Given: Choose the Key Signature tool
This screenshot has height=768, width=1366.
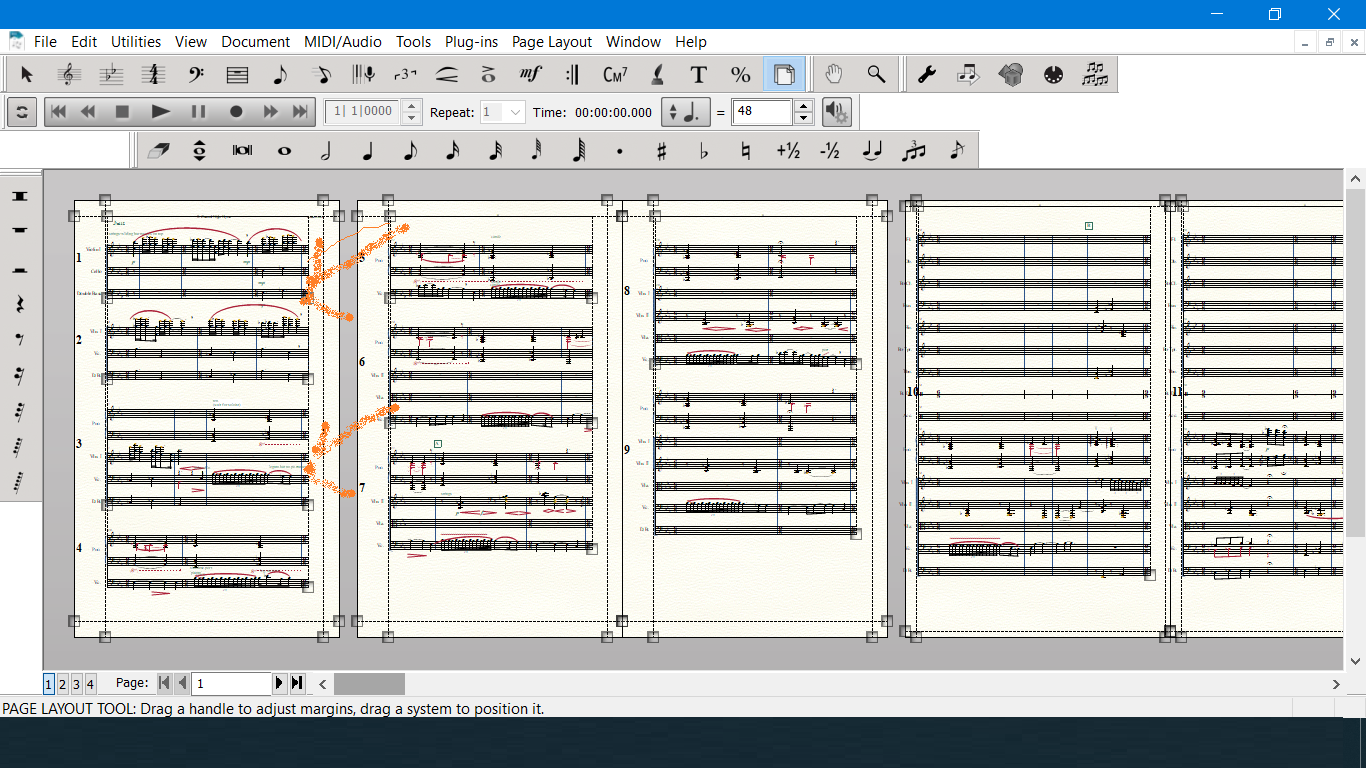Looking at the screenshot, I should [x=111, y=75].
